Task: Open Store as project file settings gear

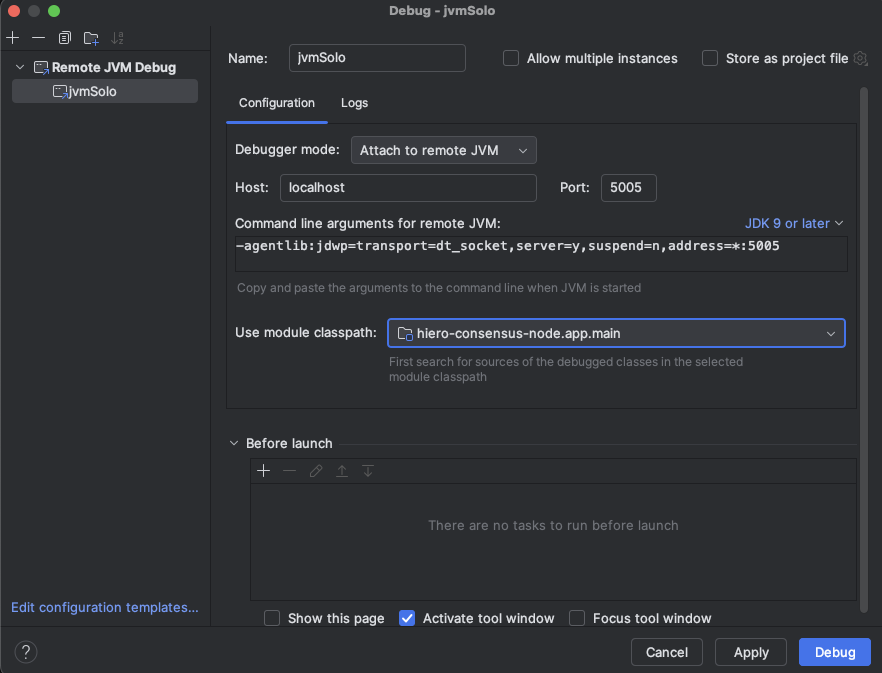Action: pos(860,58)
